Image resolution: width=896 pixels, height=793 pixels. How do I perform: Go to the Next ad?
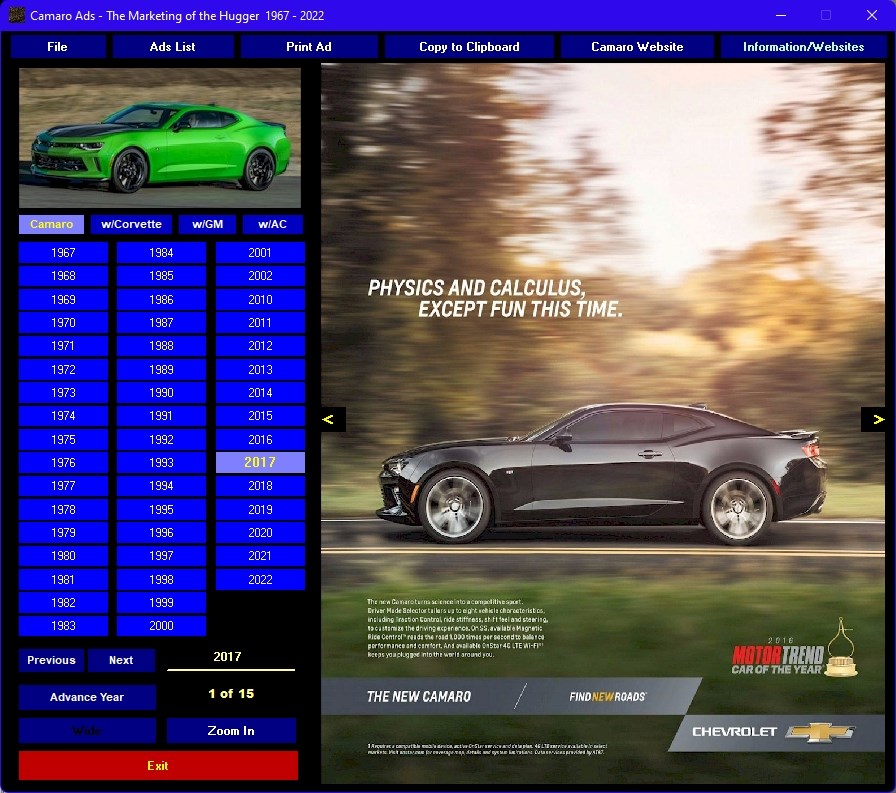121,660
